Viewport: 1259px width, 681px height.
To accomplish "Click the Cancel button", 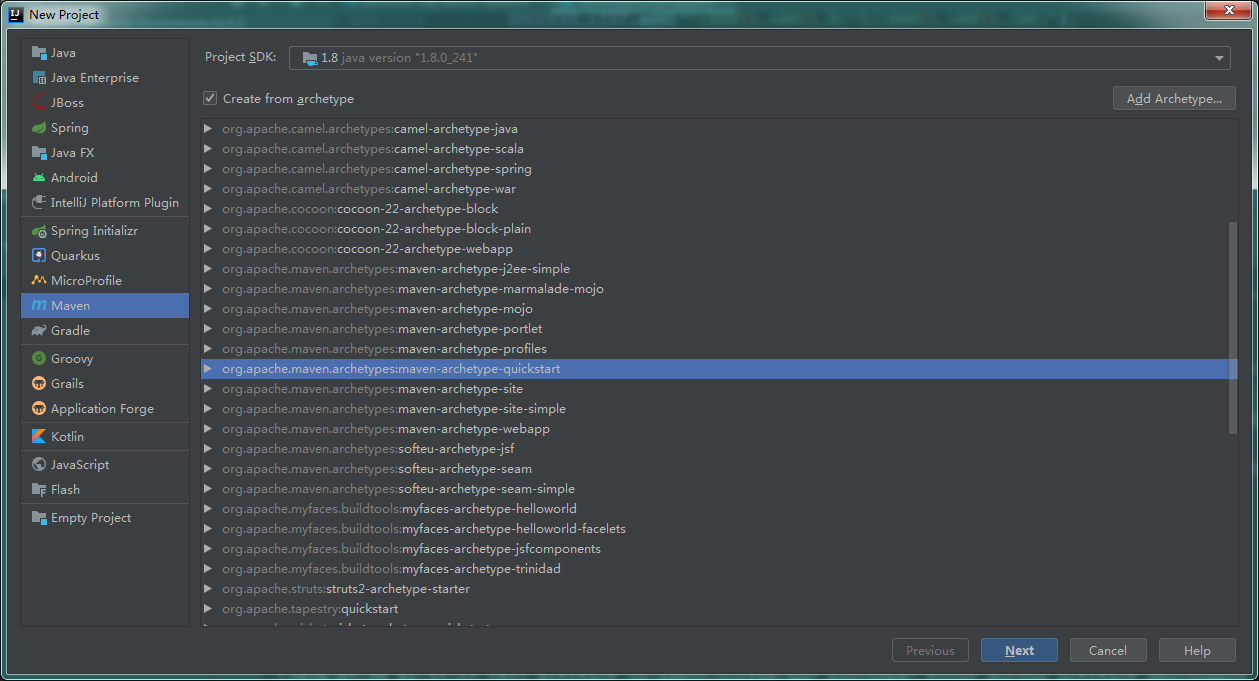I will click(1108, 650).
